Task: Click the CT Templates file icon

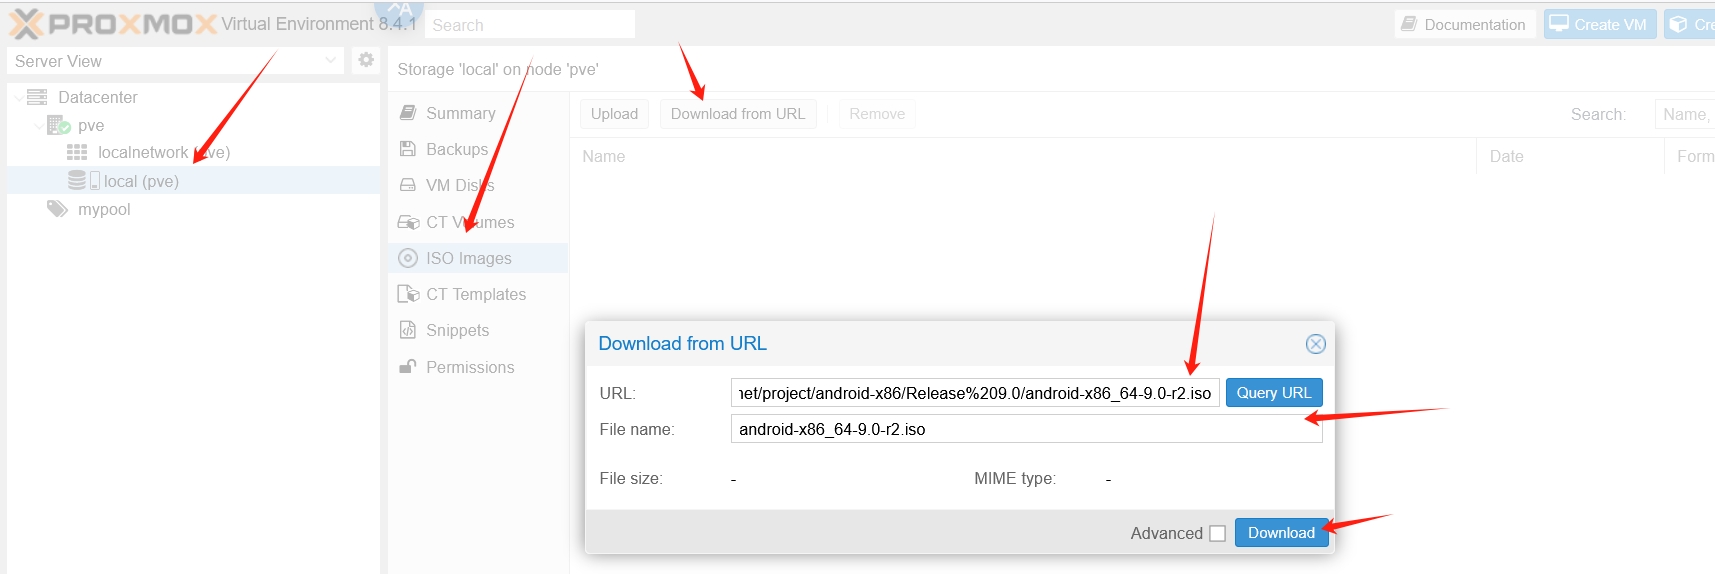Action: pos(408,294)
